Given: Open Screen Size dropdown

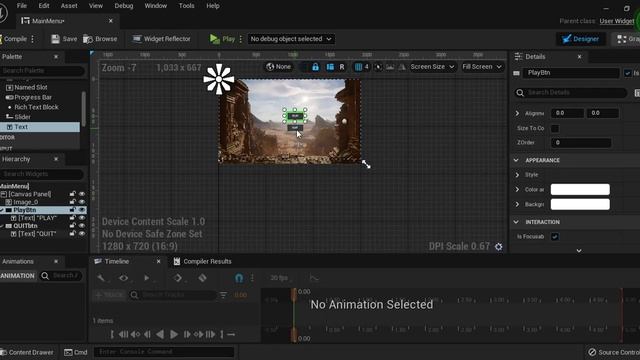Looking at the screenshot, I should tap(432, 67).
